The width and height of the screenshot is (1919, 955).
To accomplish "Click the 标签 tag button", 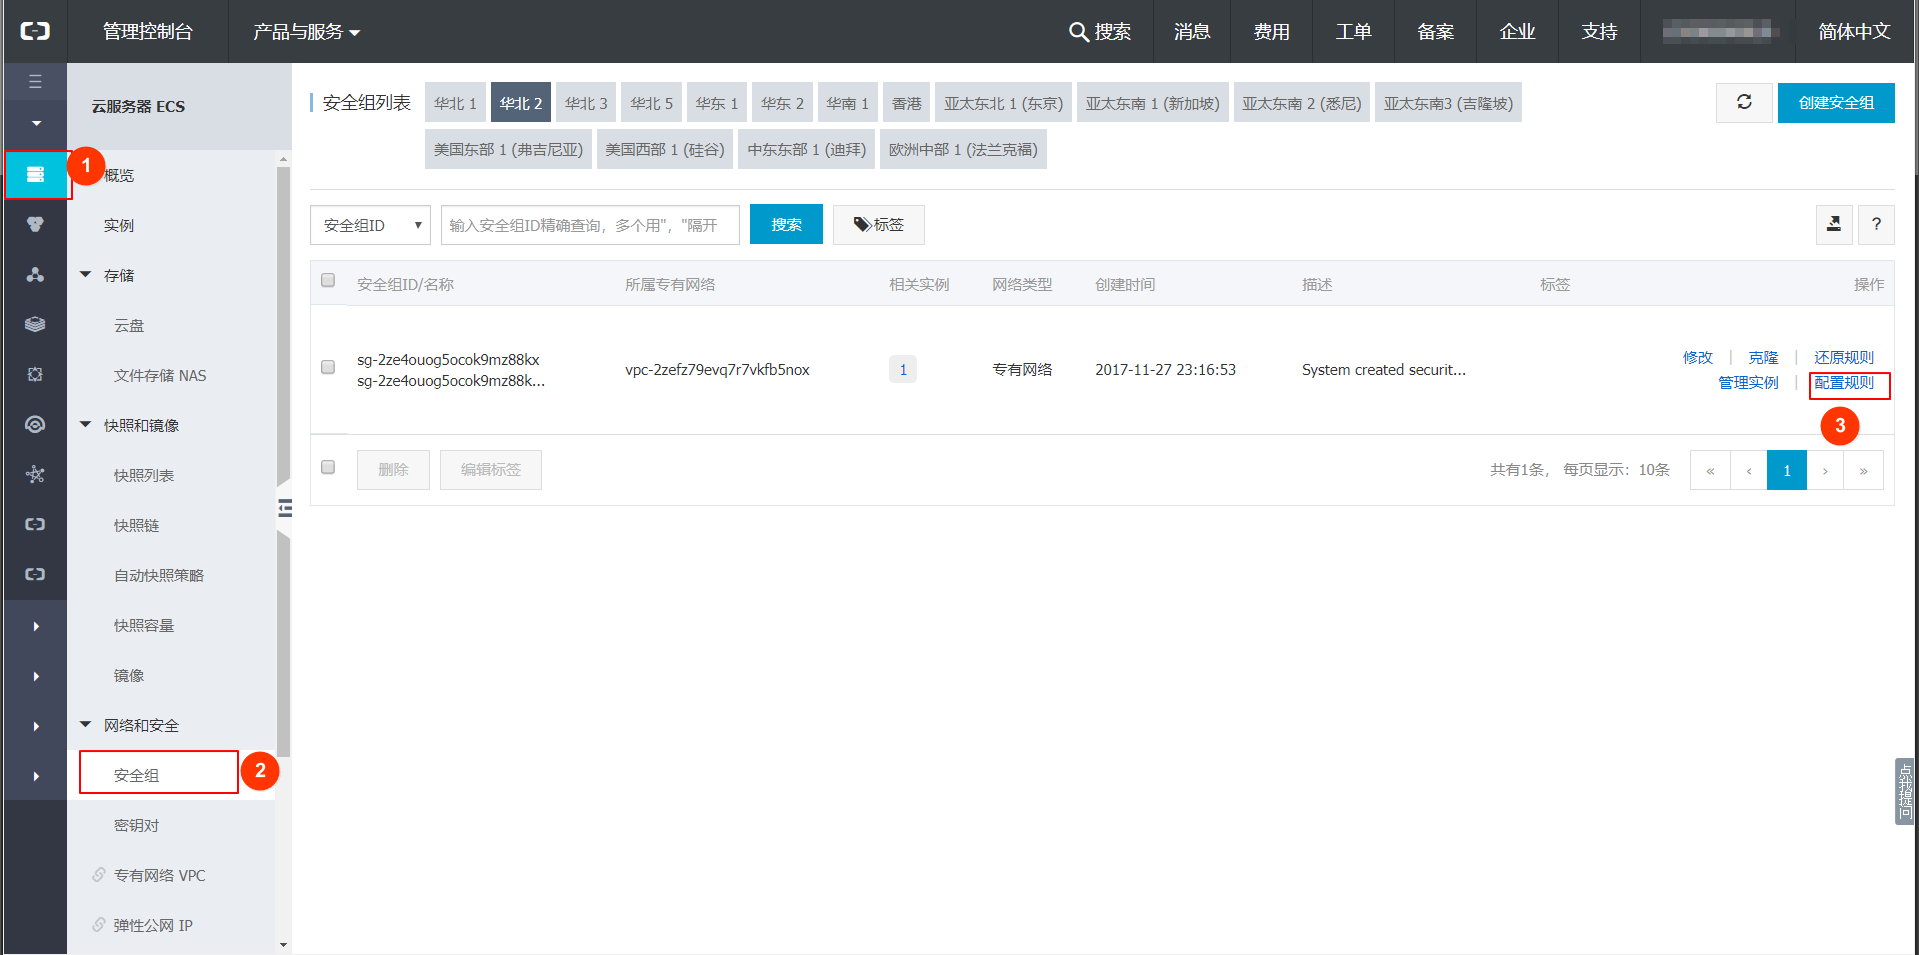I will 879,225.
